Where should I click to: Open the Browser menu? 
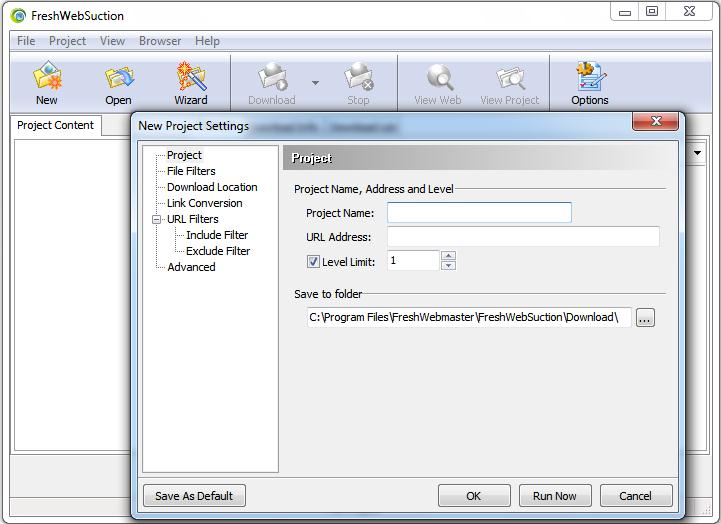pos(160,41)
